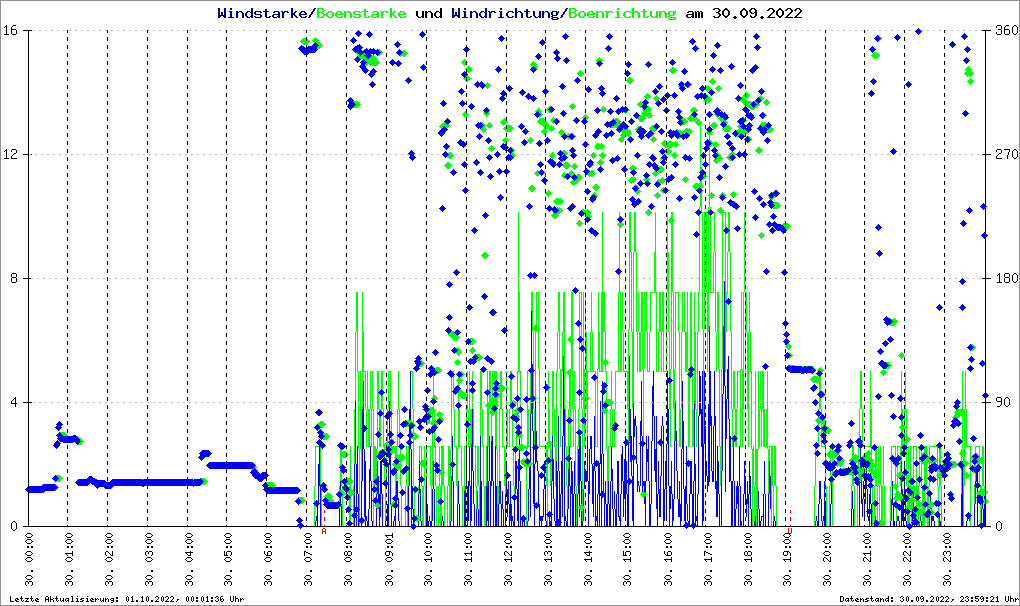Click the 'Letzte Aktualisierung' timestamp footer
Image resolution: width=1020 pixels, height=606 pixels.
click(x=127, y=599)
